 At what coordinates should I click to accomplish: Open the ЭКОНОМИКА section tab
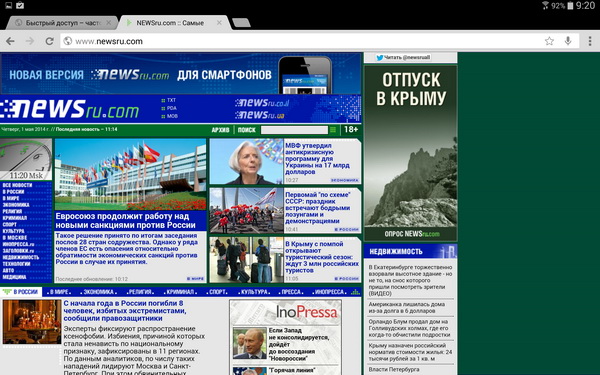click(99, 292)
